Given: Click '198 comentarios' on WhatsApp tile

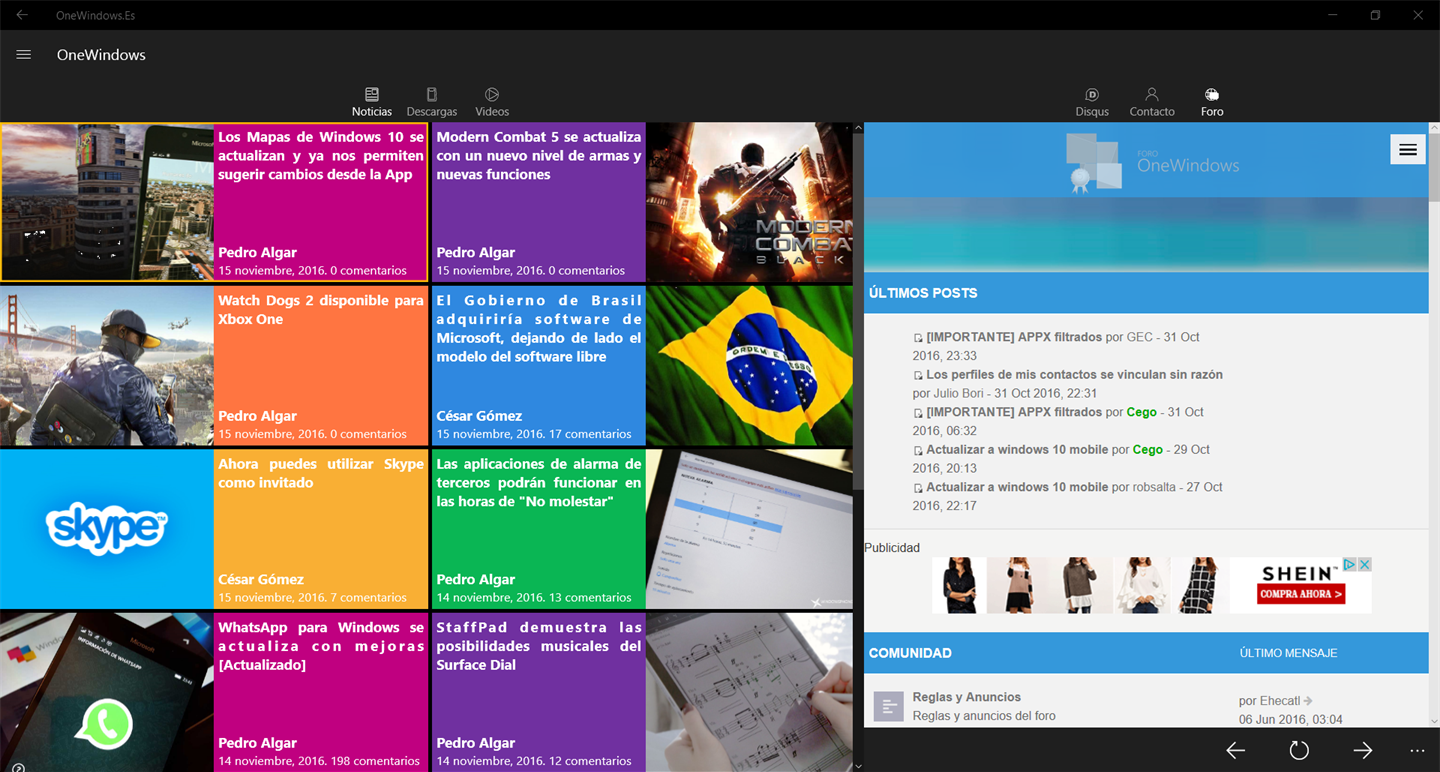Looking at the screenshot, I should pos(375,761).
